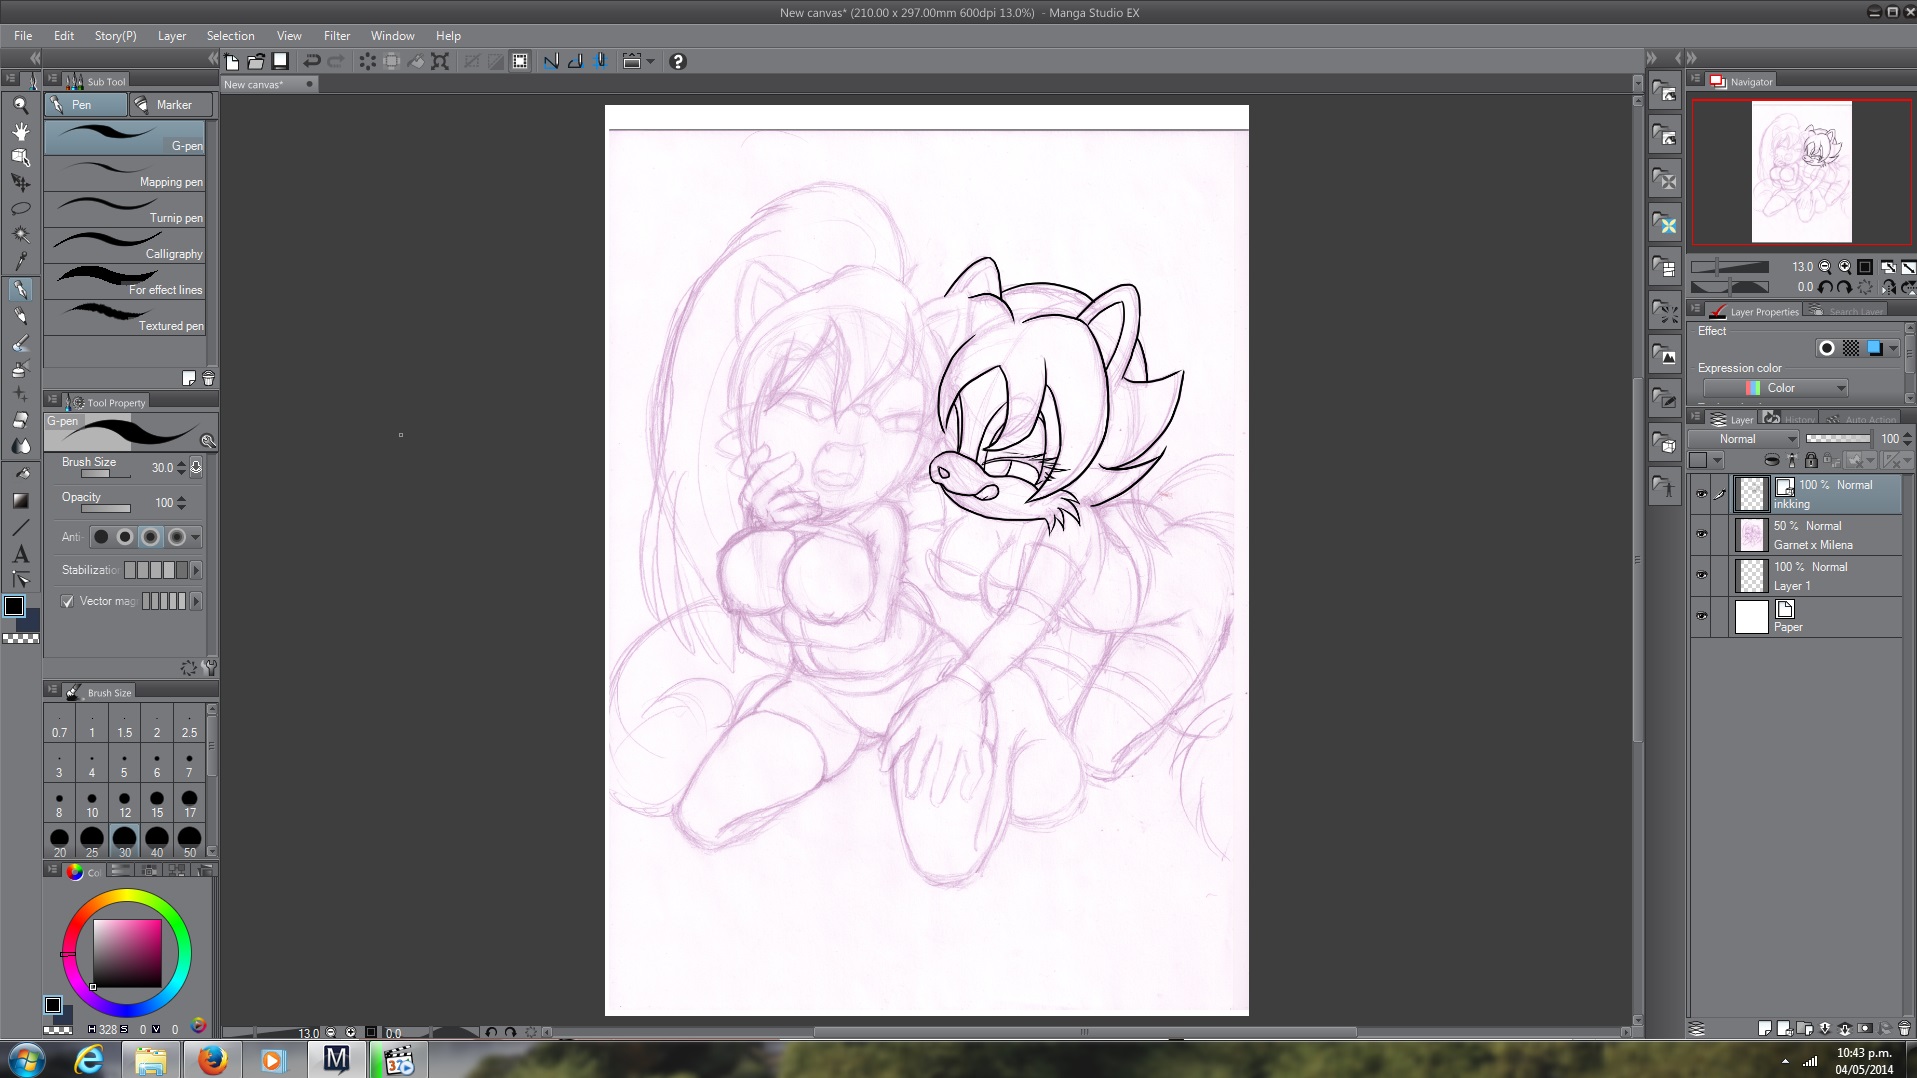Choose brush size 12 preset

(124, 803)
